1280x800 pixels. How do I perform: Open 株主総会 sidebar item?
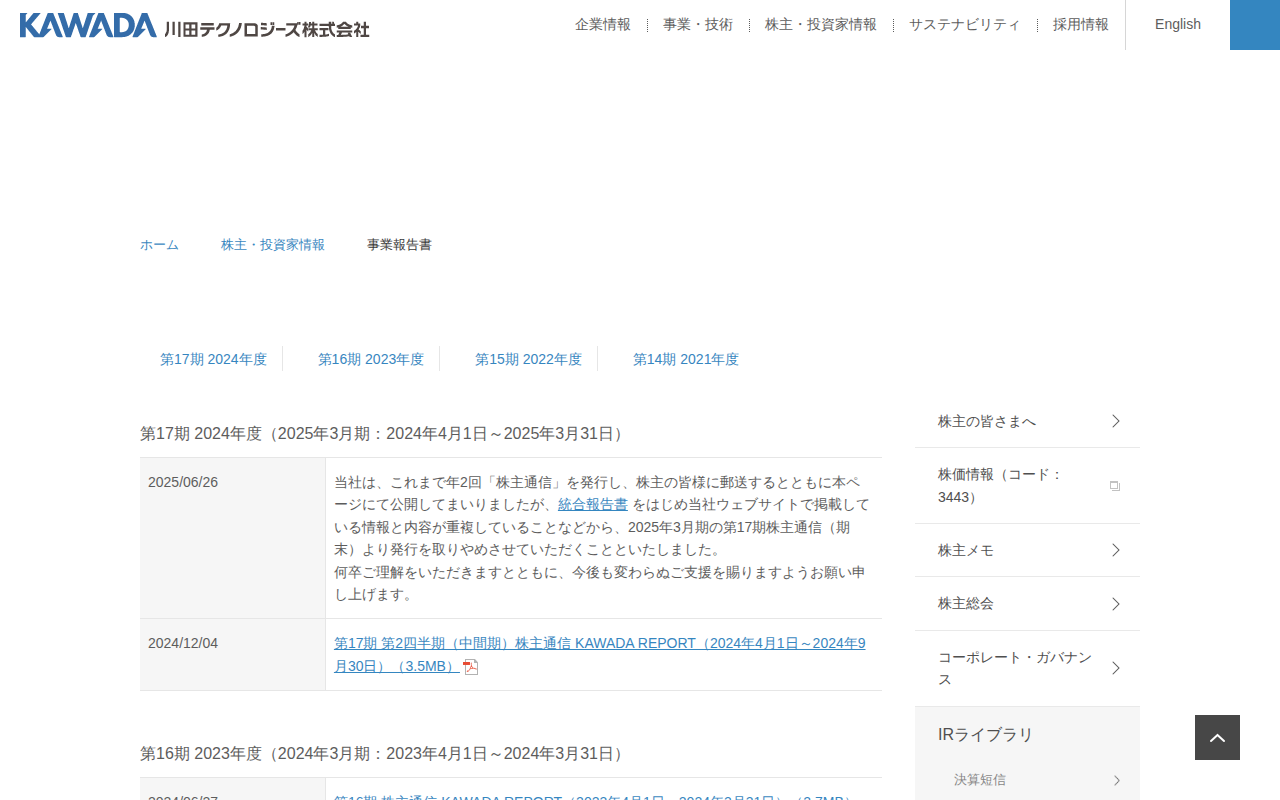pyautogui.click(x=1027, y=604)
